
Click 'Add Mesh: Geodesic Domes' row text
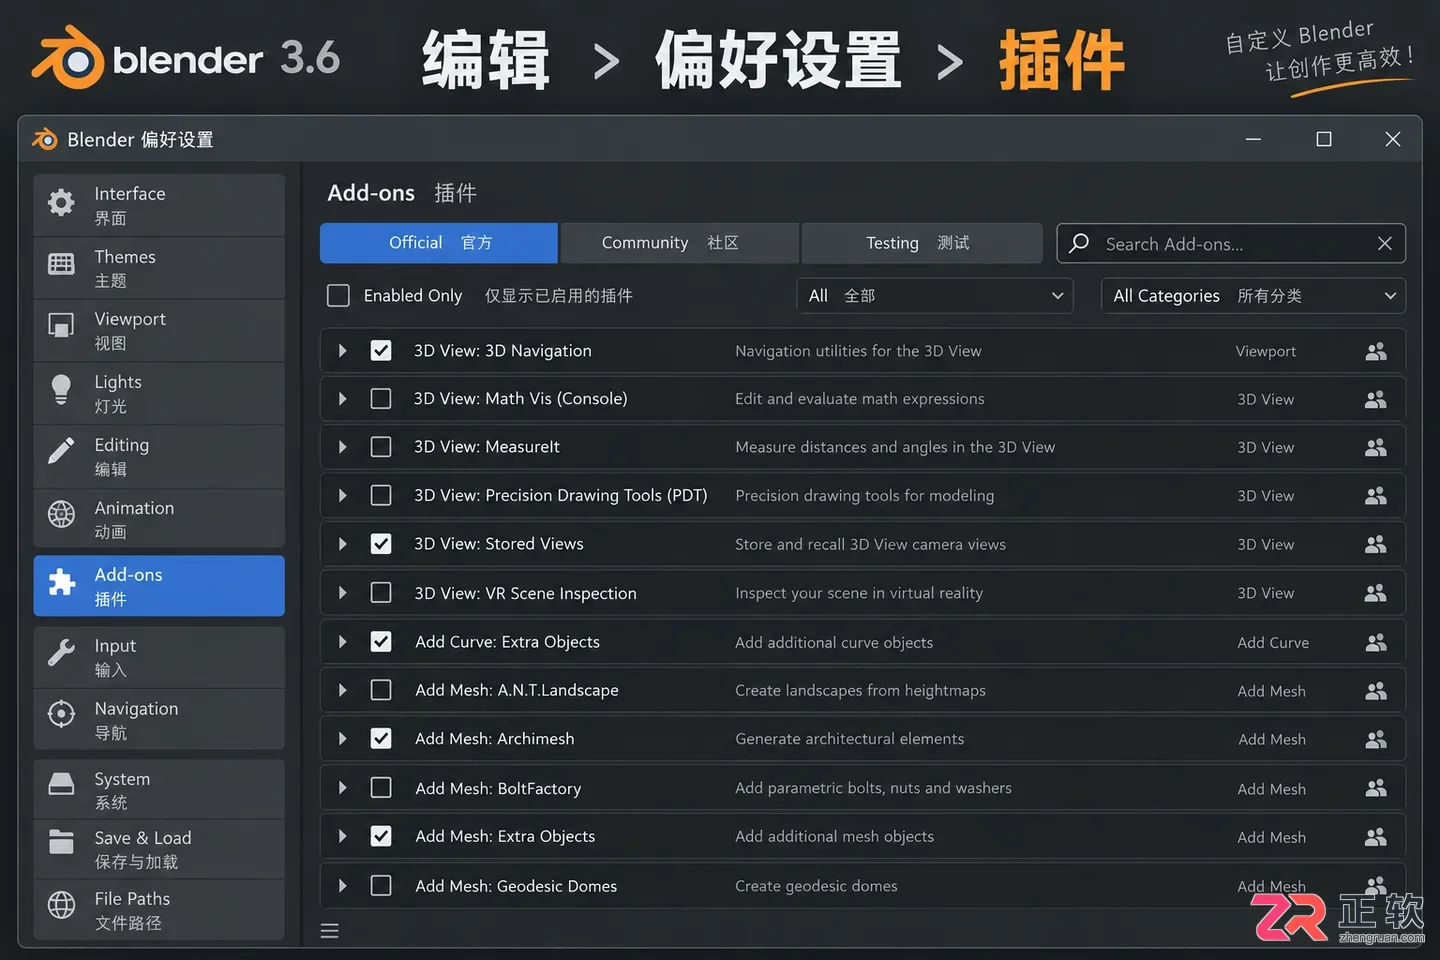click(516, 886)
